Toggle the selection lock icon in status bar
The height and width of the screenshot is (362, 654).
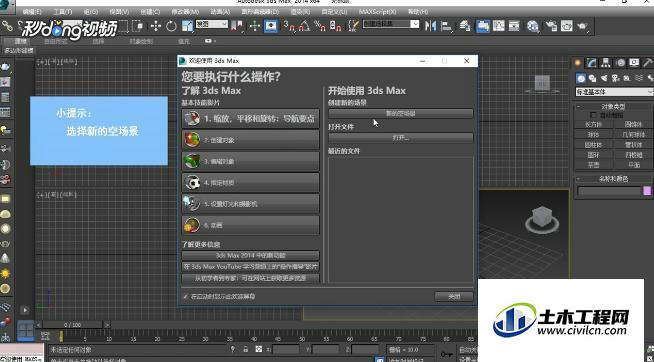(x=246, y=349)
